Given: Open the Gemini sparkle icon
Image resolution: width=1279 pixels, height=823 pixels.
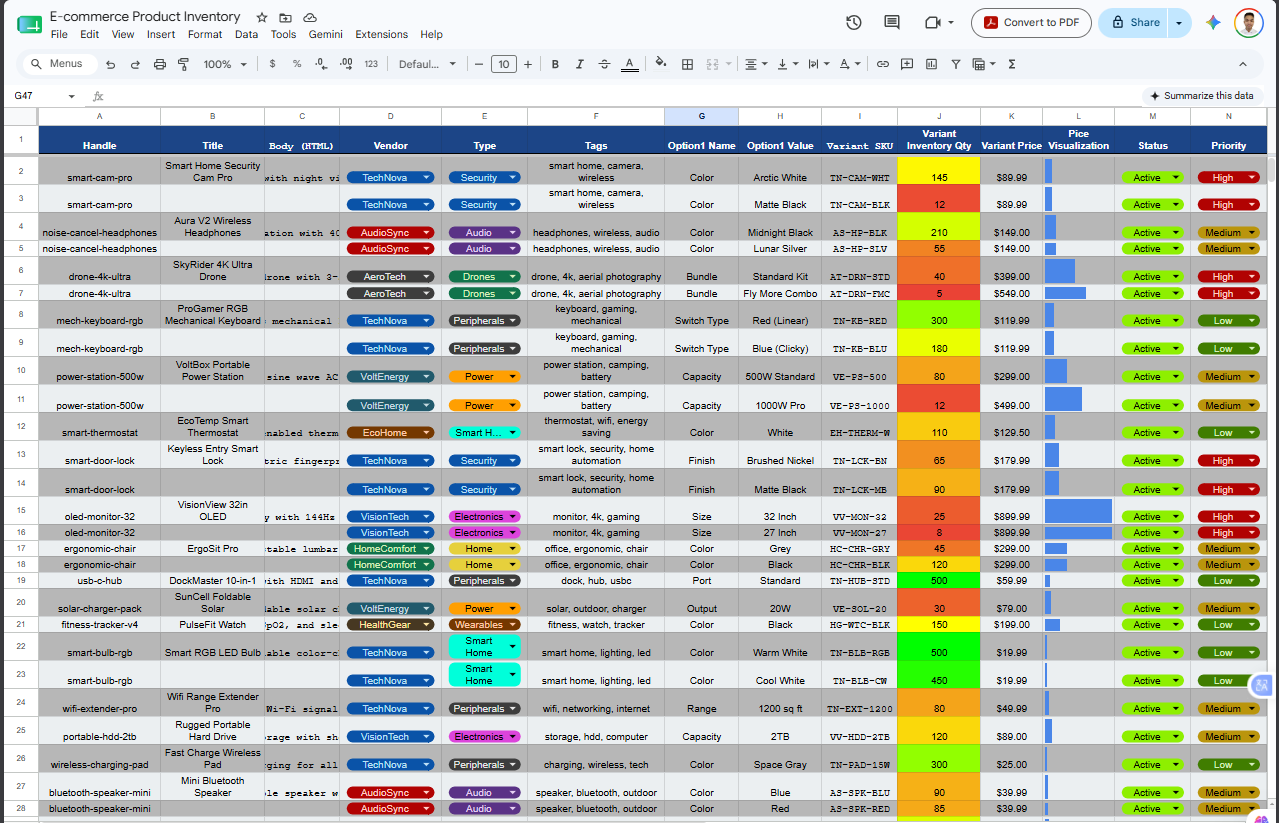Looking at the screenshot, I should (1213, 22).
